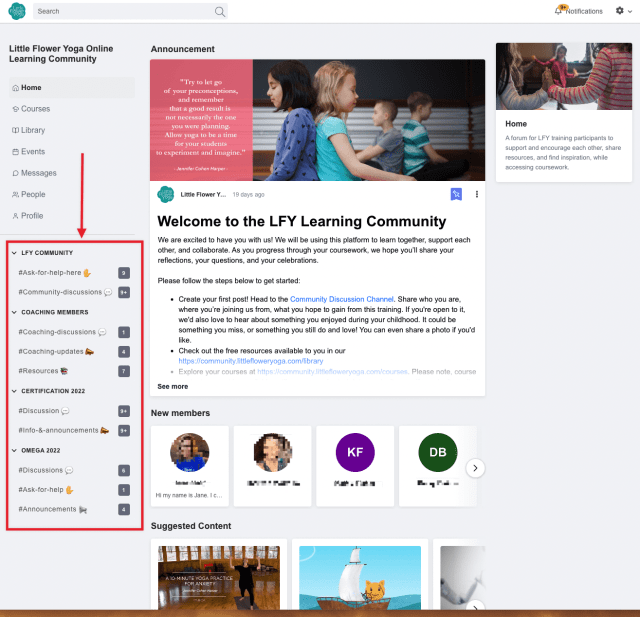
Task: Click the Little Flower Yoga logo icon
Action: pyautogui.click(x=17, y=11)
